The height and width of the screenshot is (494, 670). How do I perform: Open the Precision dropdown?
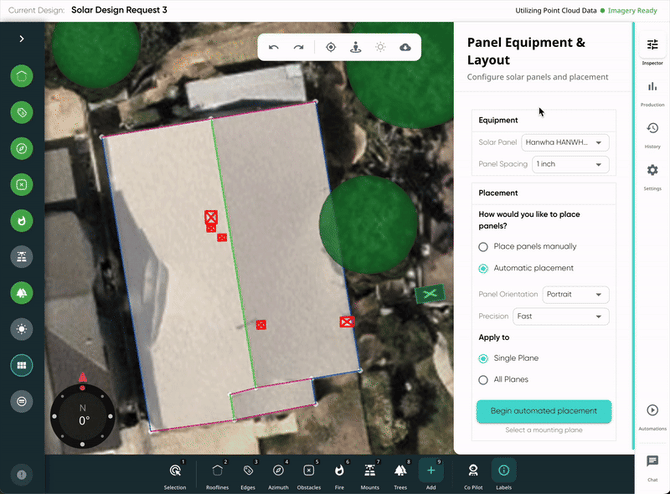tap(560, 316)
